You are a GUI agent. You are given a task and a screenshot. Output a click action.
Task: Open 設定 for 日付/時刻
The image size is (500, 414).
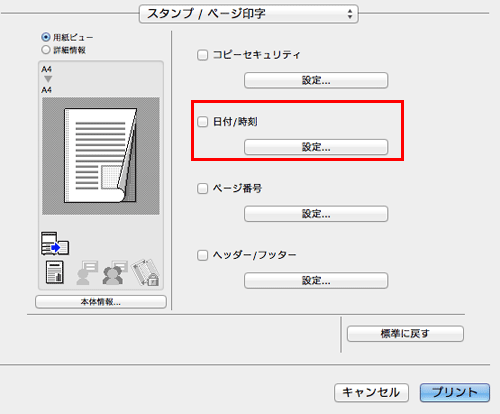(x=316, y=147)
